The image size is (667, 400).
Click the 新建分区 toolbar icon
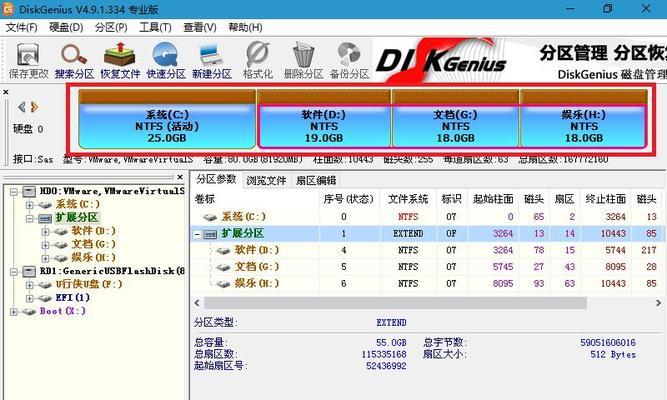(x=212, y=60)
